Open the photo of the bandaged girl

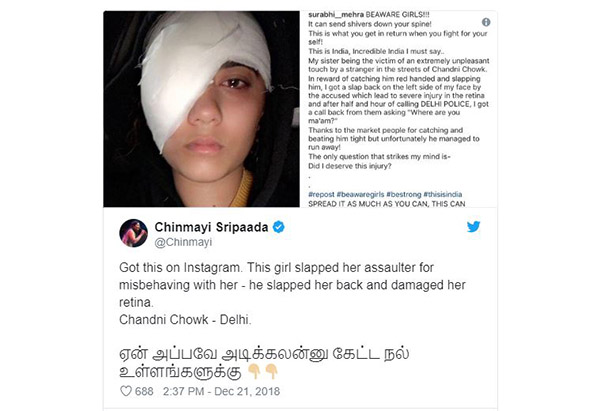(201, 109)
